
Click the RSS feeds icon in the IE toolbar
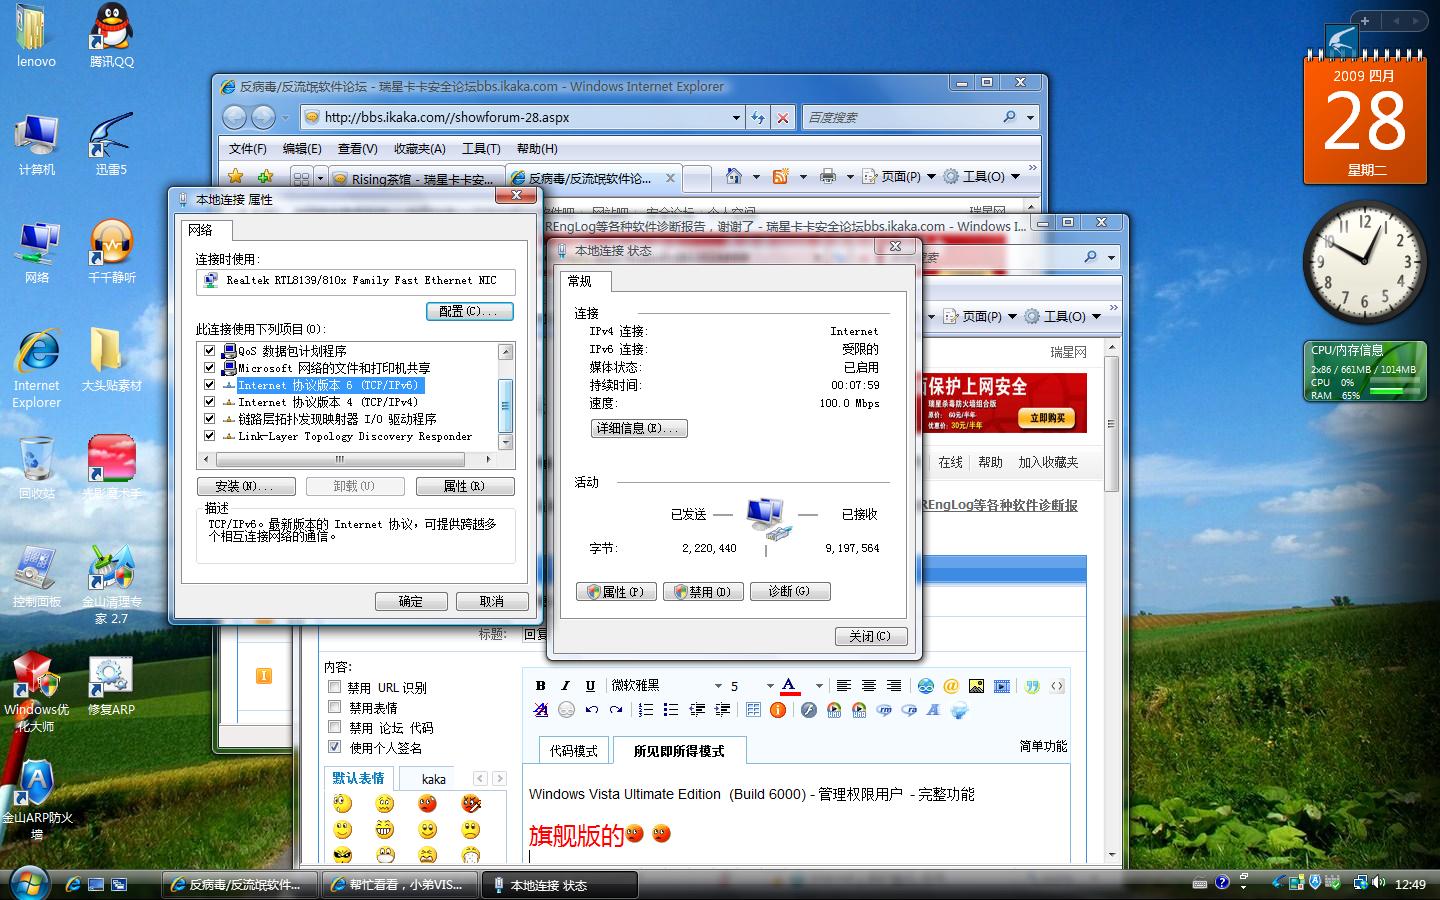(781, 177)
